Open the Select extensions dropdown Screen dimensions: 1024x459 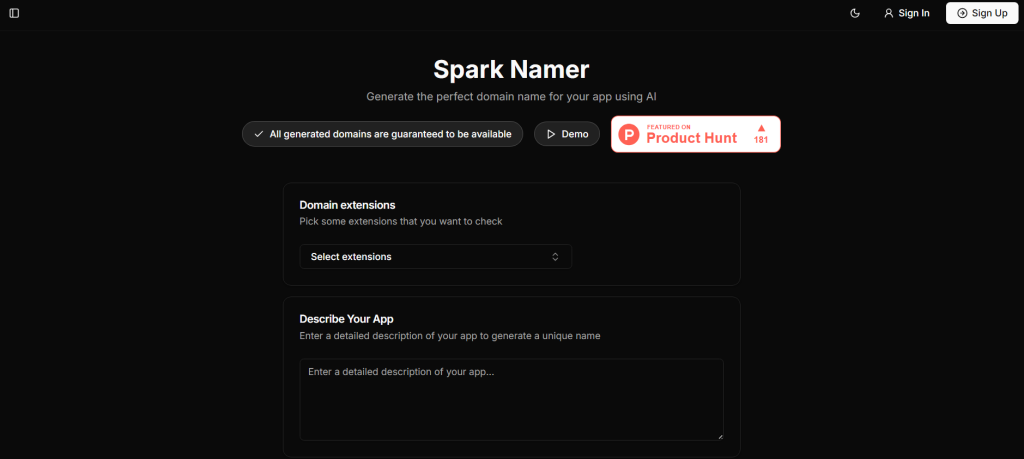pos(435,257)
